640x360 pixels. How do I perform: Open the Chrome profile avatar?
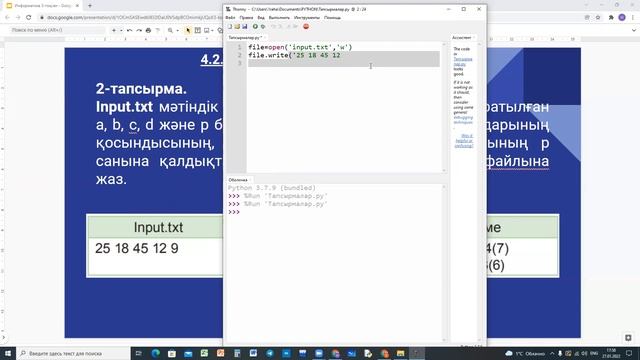click(622, 17)
